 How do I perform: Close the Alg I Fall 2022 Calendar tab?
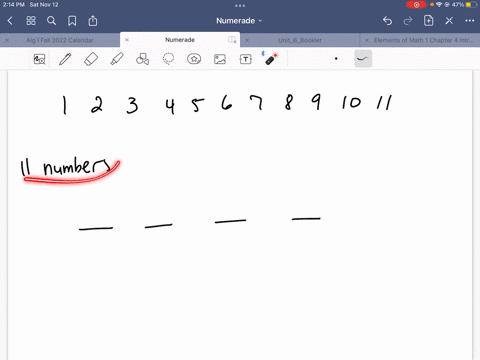click(x=7, y=40)
